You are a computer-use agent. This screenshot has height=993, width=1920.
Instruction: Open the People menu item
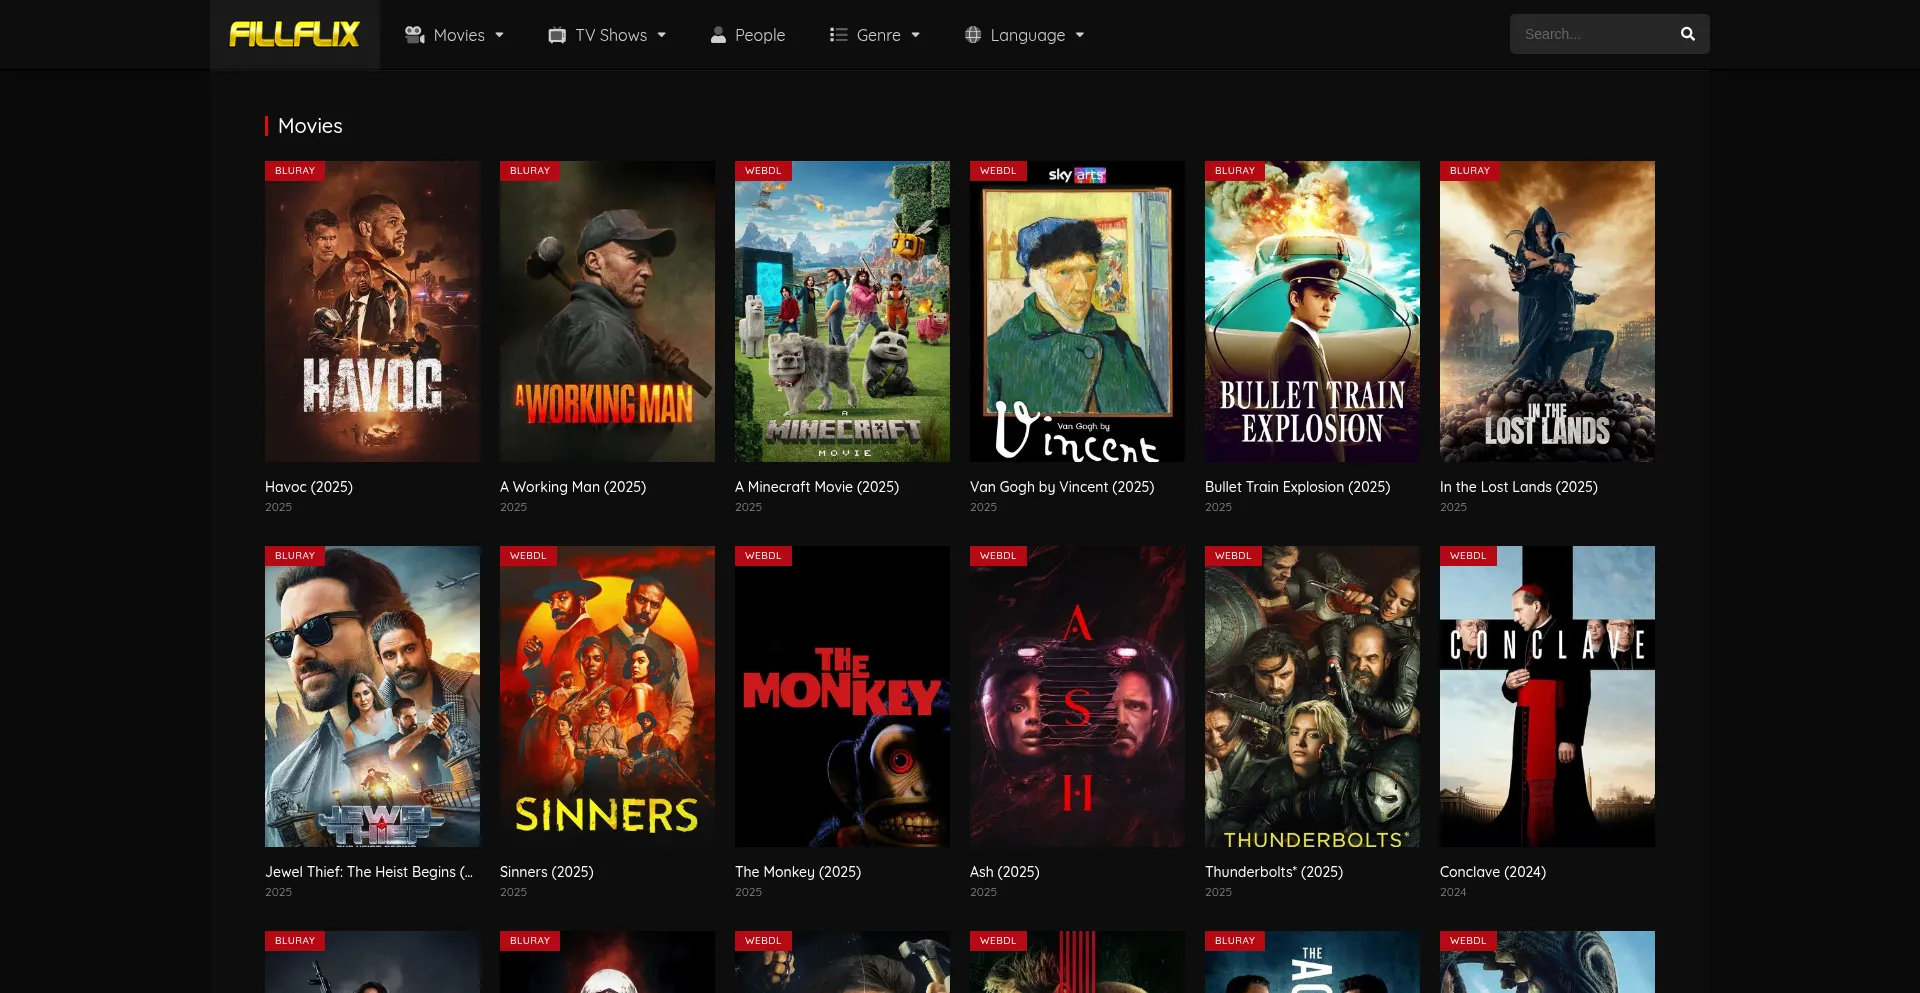760,35
